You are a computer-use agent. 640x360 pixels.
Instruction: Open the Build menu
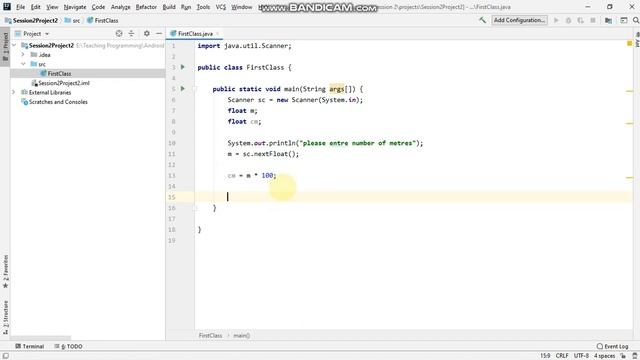coord(169,7)
